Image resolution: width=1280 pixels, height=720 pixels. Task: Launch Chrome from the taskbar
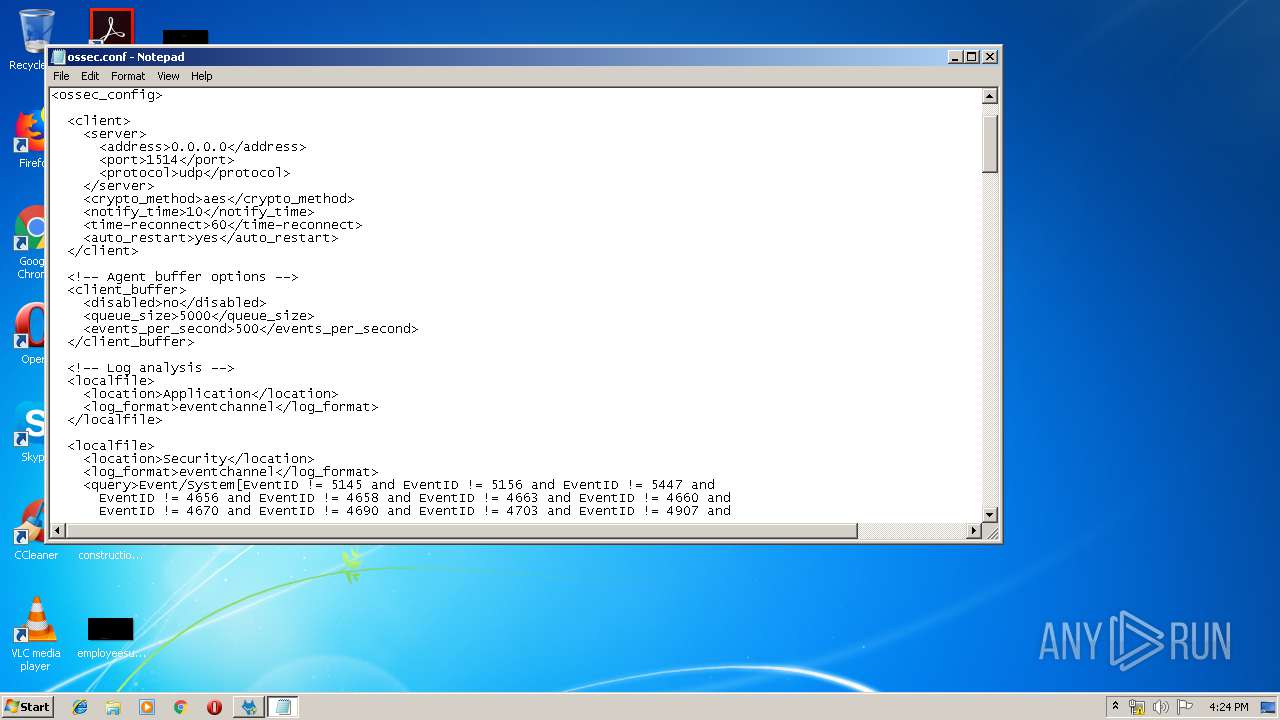[180, 707]
